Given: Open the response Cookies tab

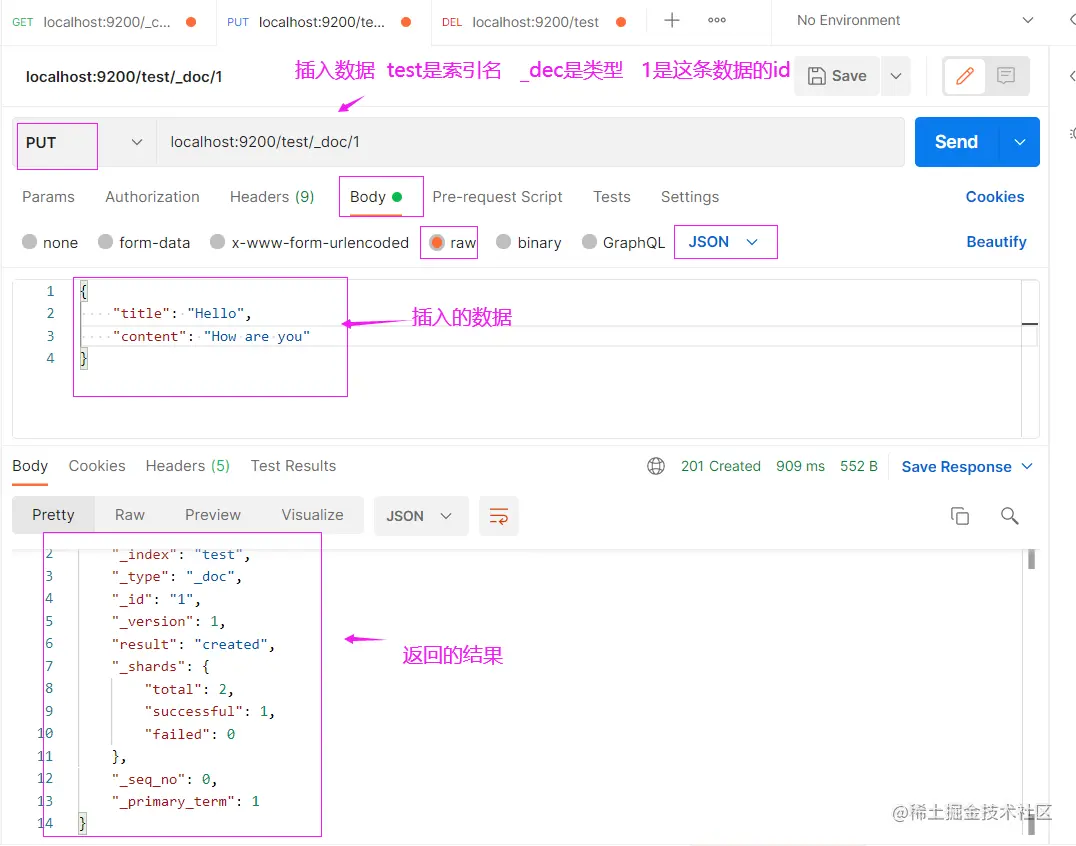Looking at the screenshot, I should (x=97, y=466).
